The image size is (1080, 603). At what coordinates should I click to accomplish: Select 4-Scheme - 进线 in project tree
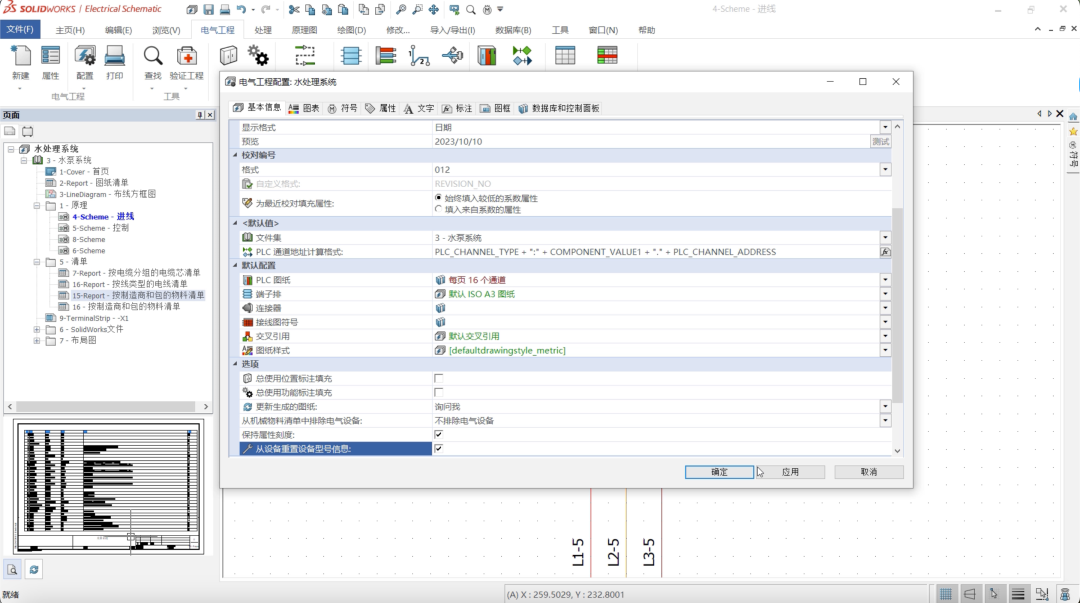99,214
